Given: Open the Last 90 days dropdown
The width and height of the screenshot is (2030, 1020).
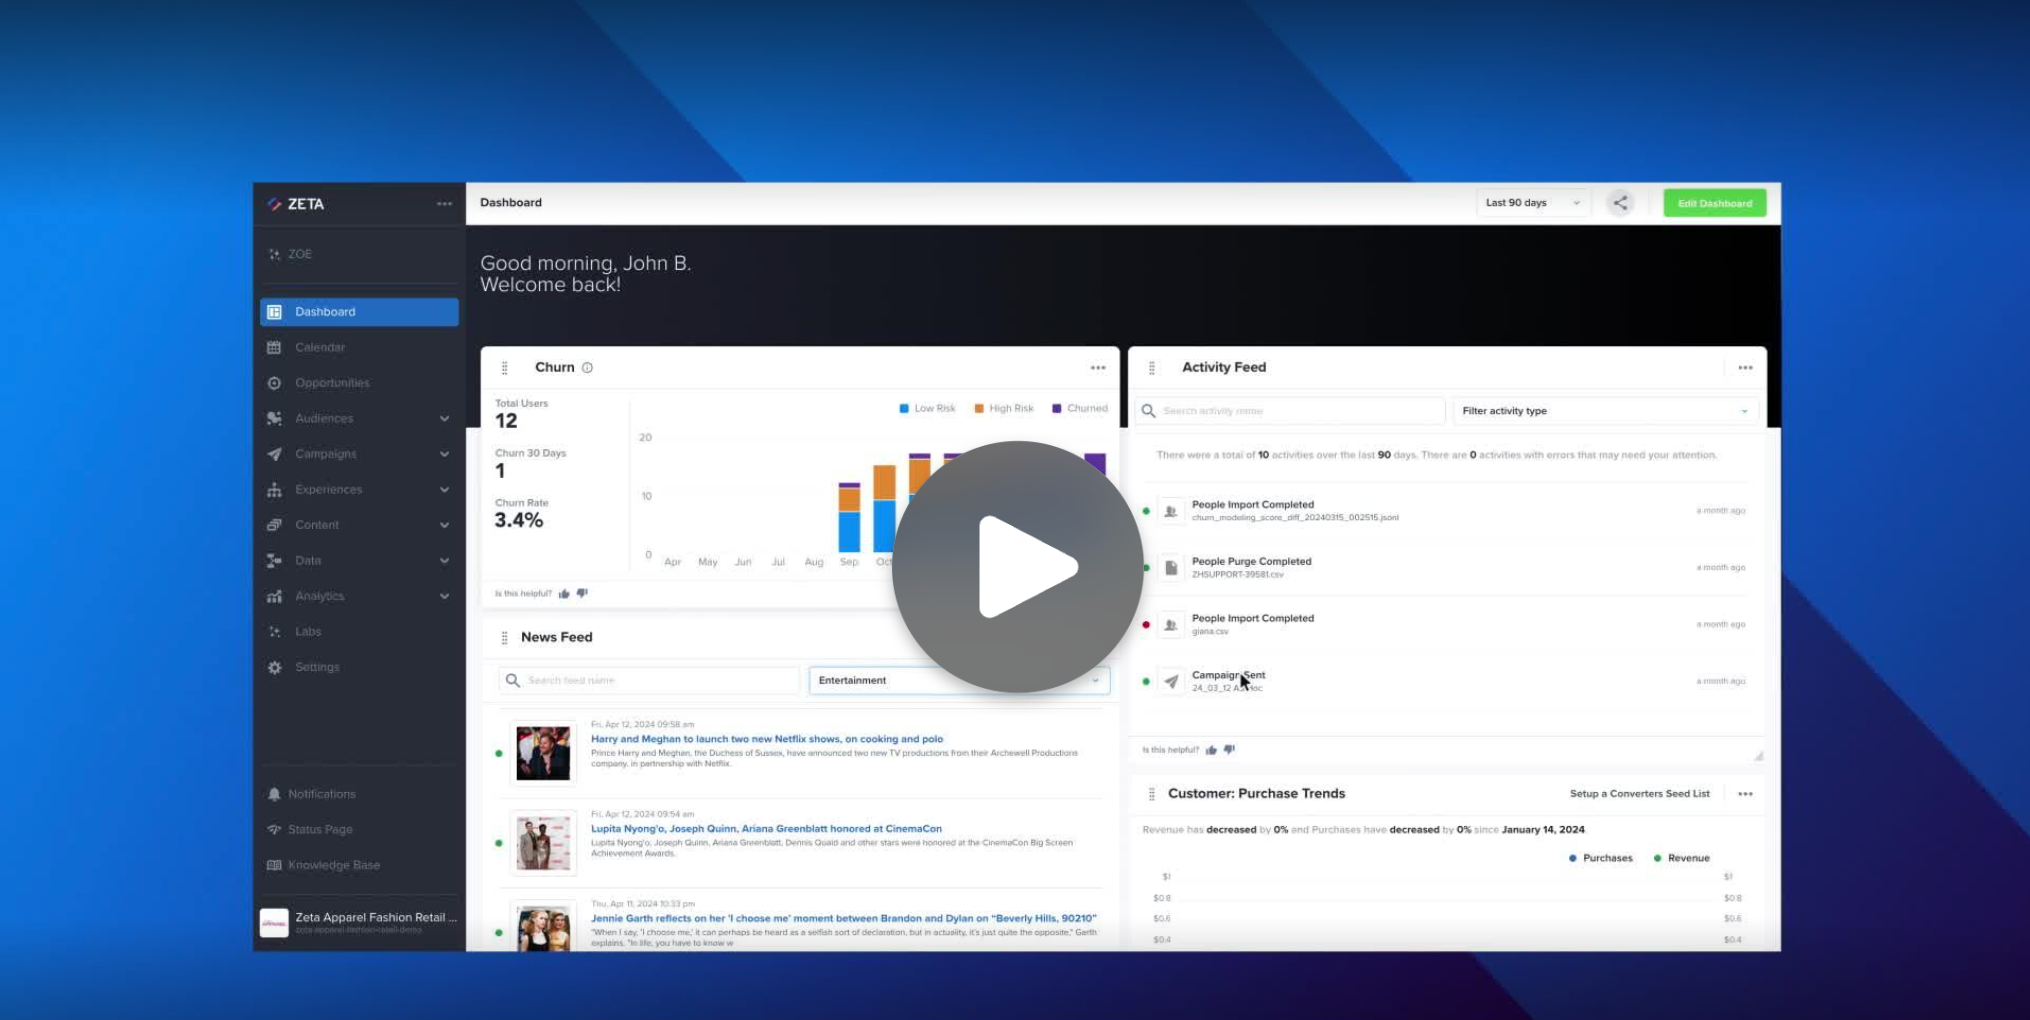Looking at the screenshot, I should pyautogui.click(x=1531, y=203).
